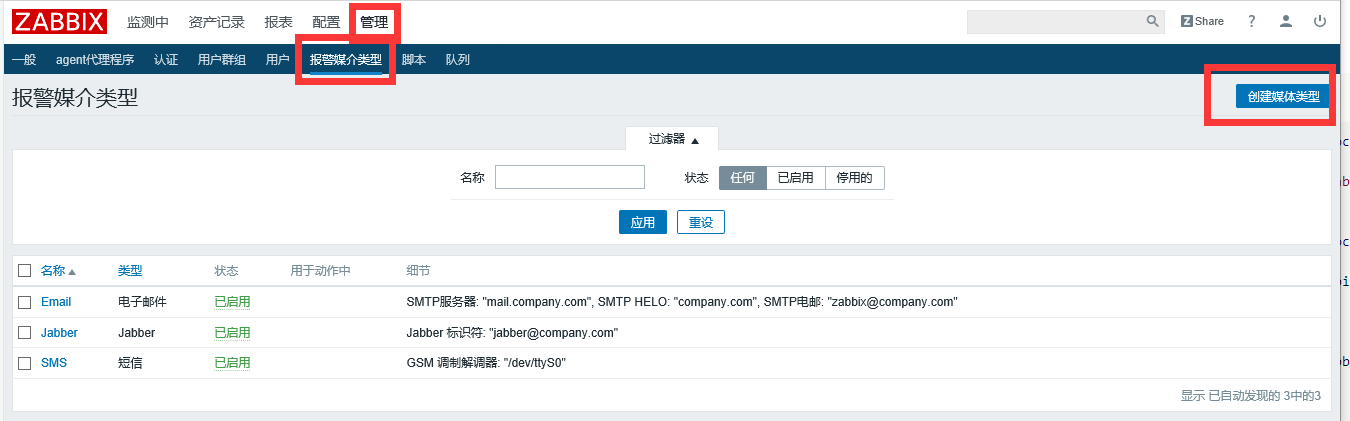This screenshot has height=421, width=1350.
Task: Click the 创建媒体类型 button
Action: 1283,97
